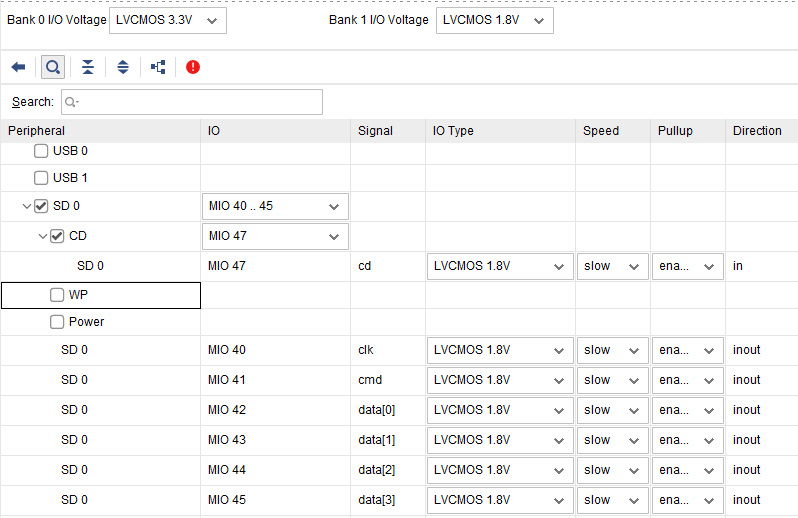Viewport: 798px width, 518px height.
Task: Click the IO column header
Action: (x=275, y=131)
